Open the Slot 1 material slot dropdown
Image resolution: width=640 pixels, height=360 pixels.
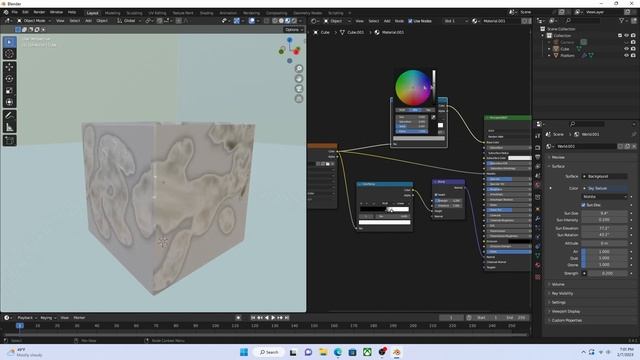(x=456, y=21)
